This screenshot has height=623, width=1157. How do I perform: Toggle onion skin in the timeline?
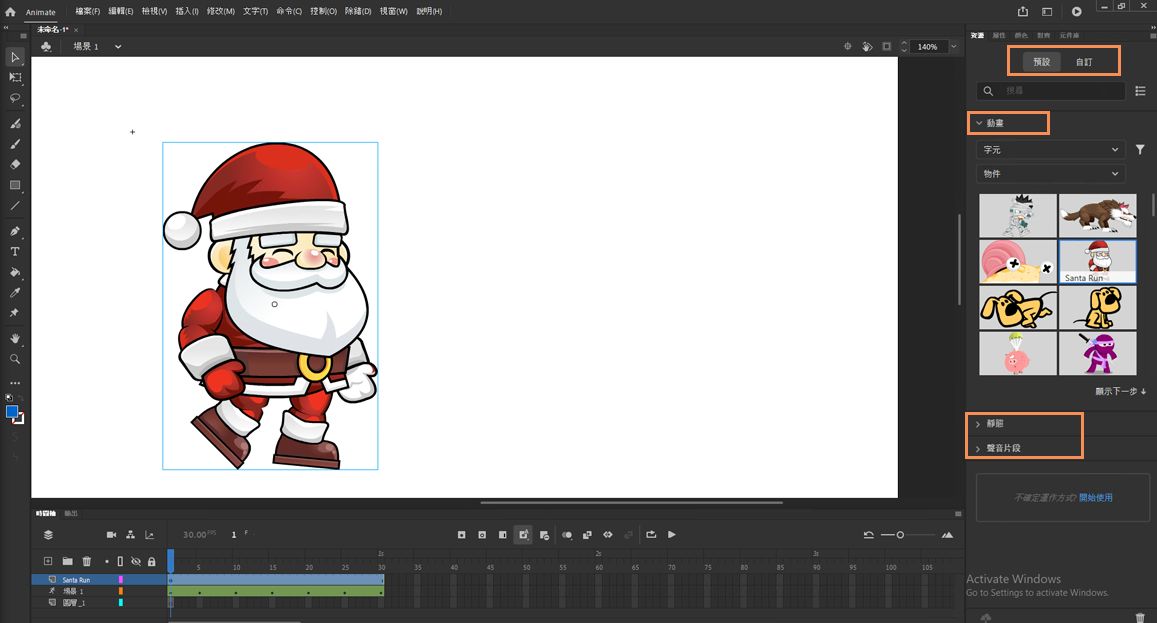(567, 534)
